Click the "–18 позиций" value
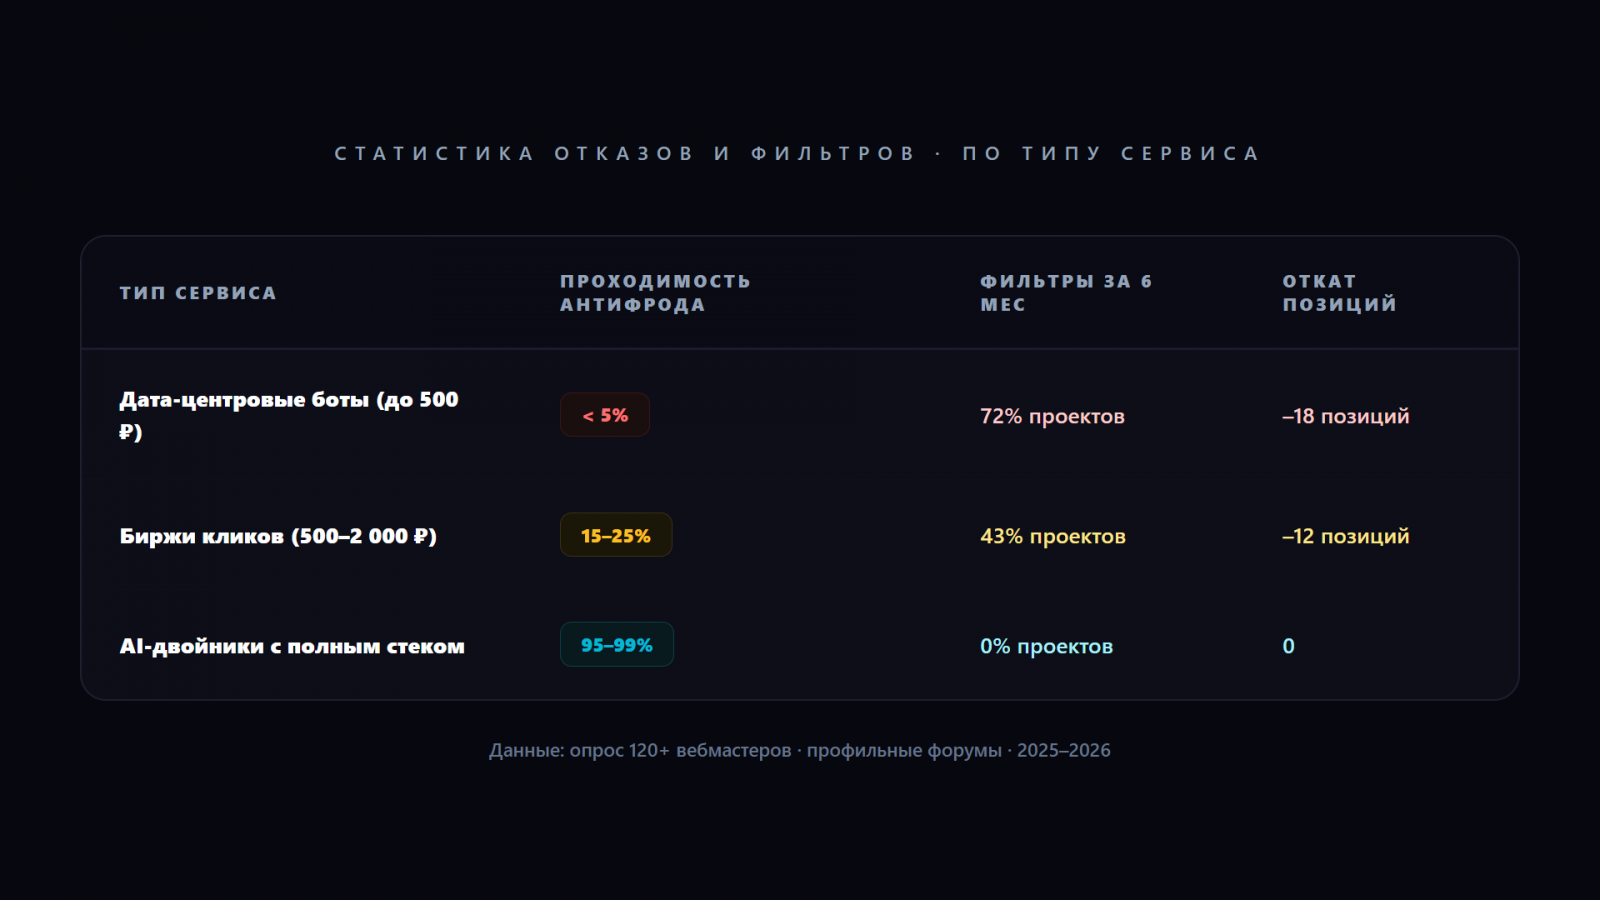 pos(1345,416)
